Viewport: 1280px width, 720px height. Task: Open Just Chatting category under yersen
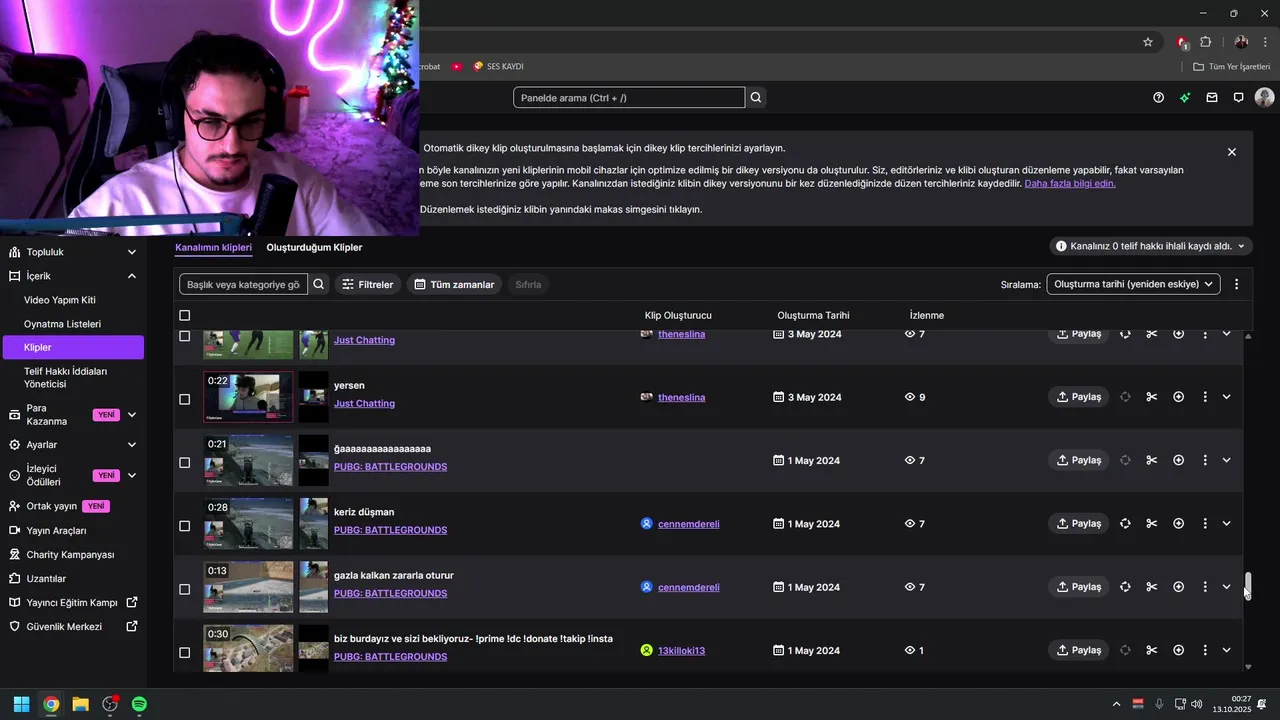click(x=364, y=404)
